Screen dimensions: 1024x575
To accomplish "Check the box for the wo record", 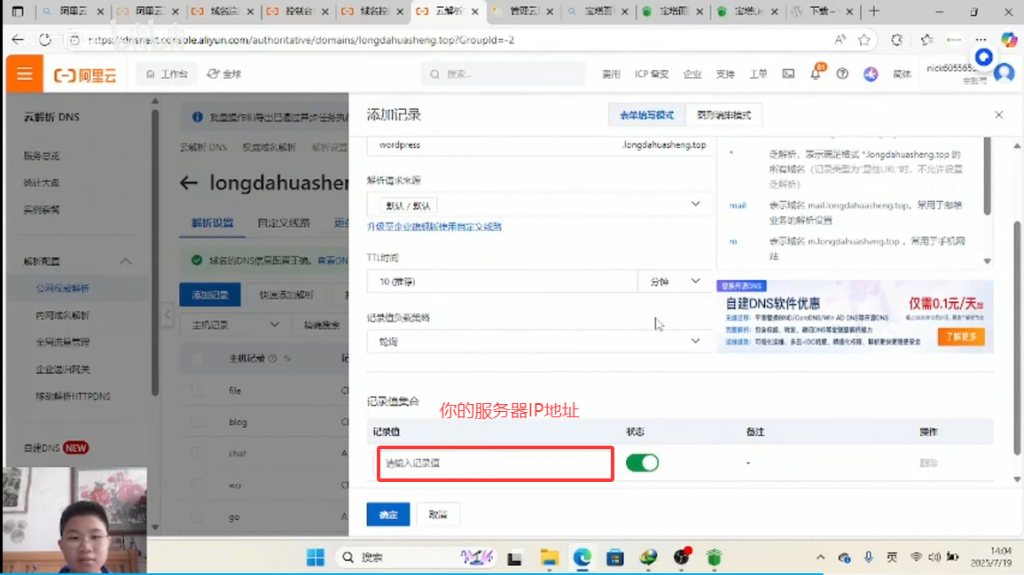I will tap(197, 485).
